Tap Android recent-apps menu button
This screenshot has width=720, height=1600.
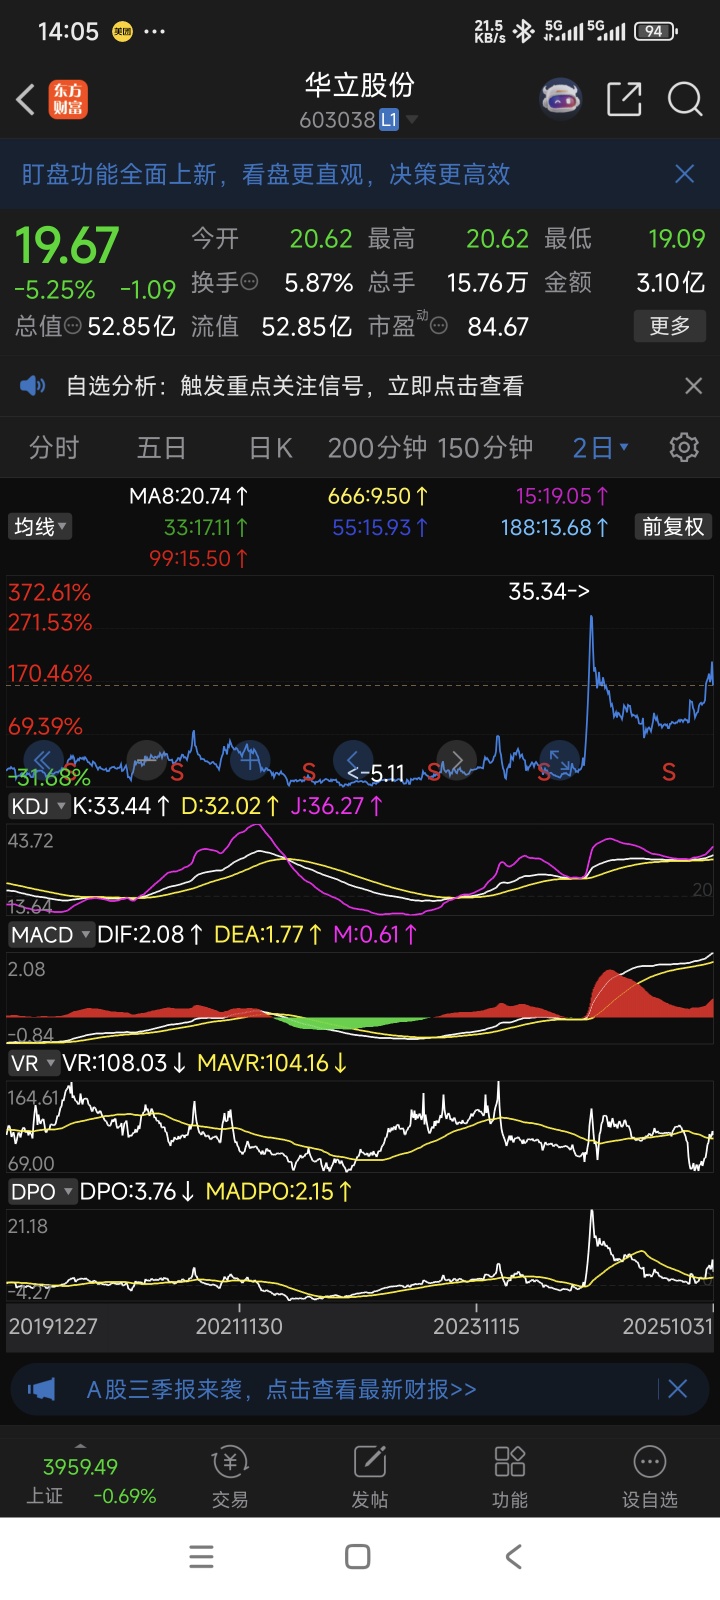(x=201, y=1557)
